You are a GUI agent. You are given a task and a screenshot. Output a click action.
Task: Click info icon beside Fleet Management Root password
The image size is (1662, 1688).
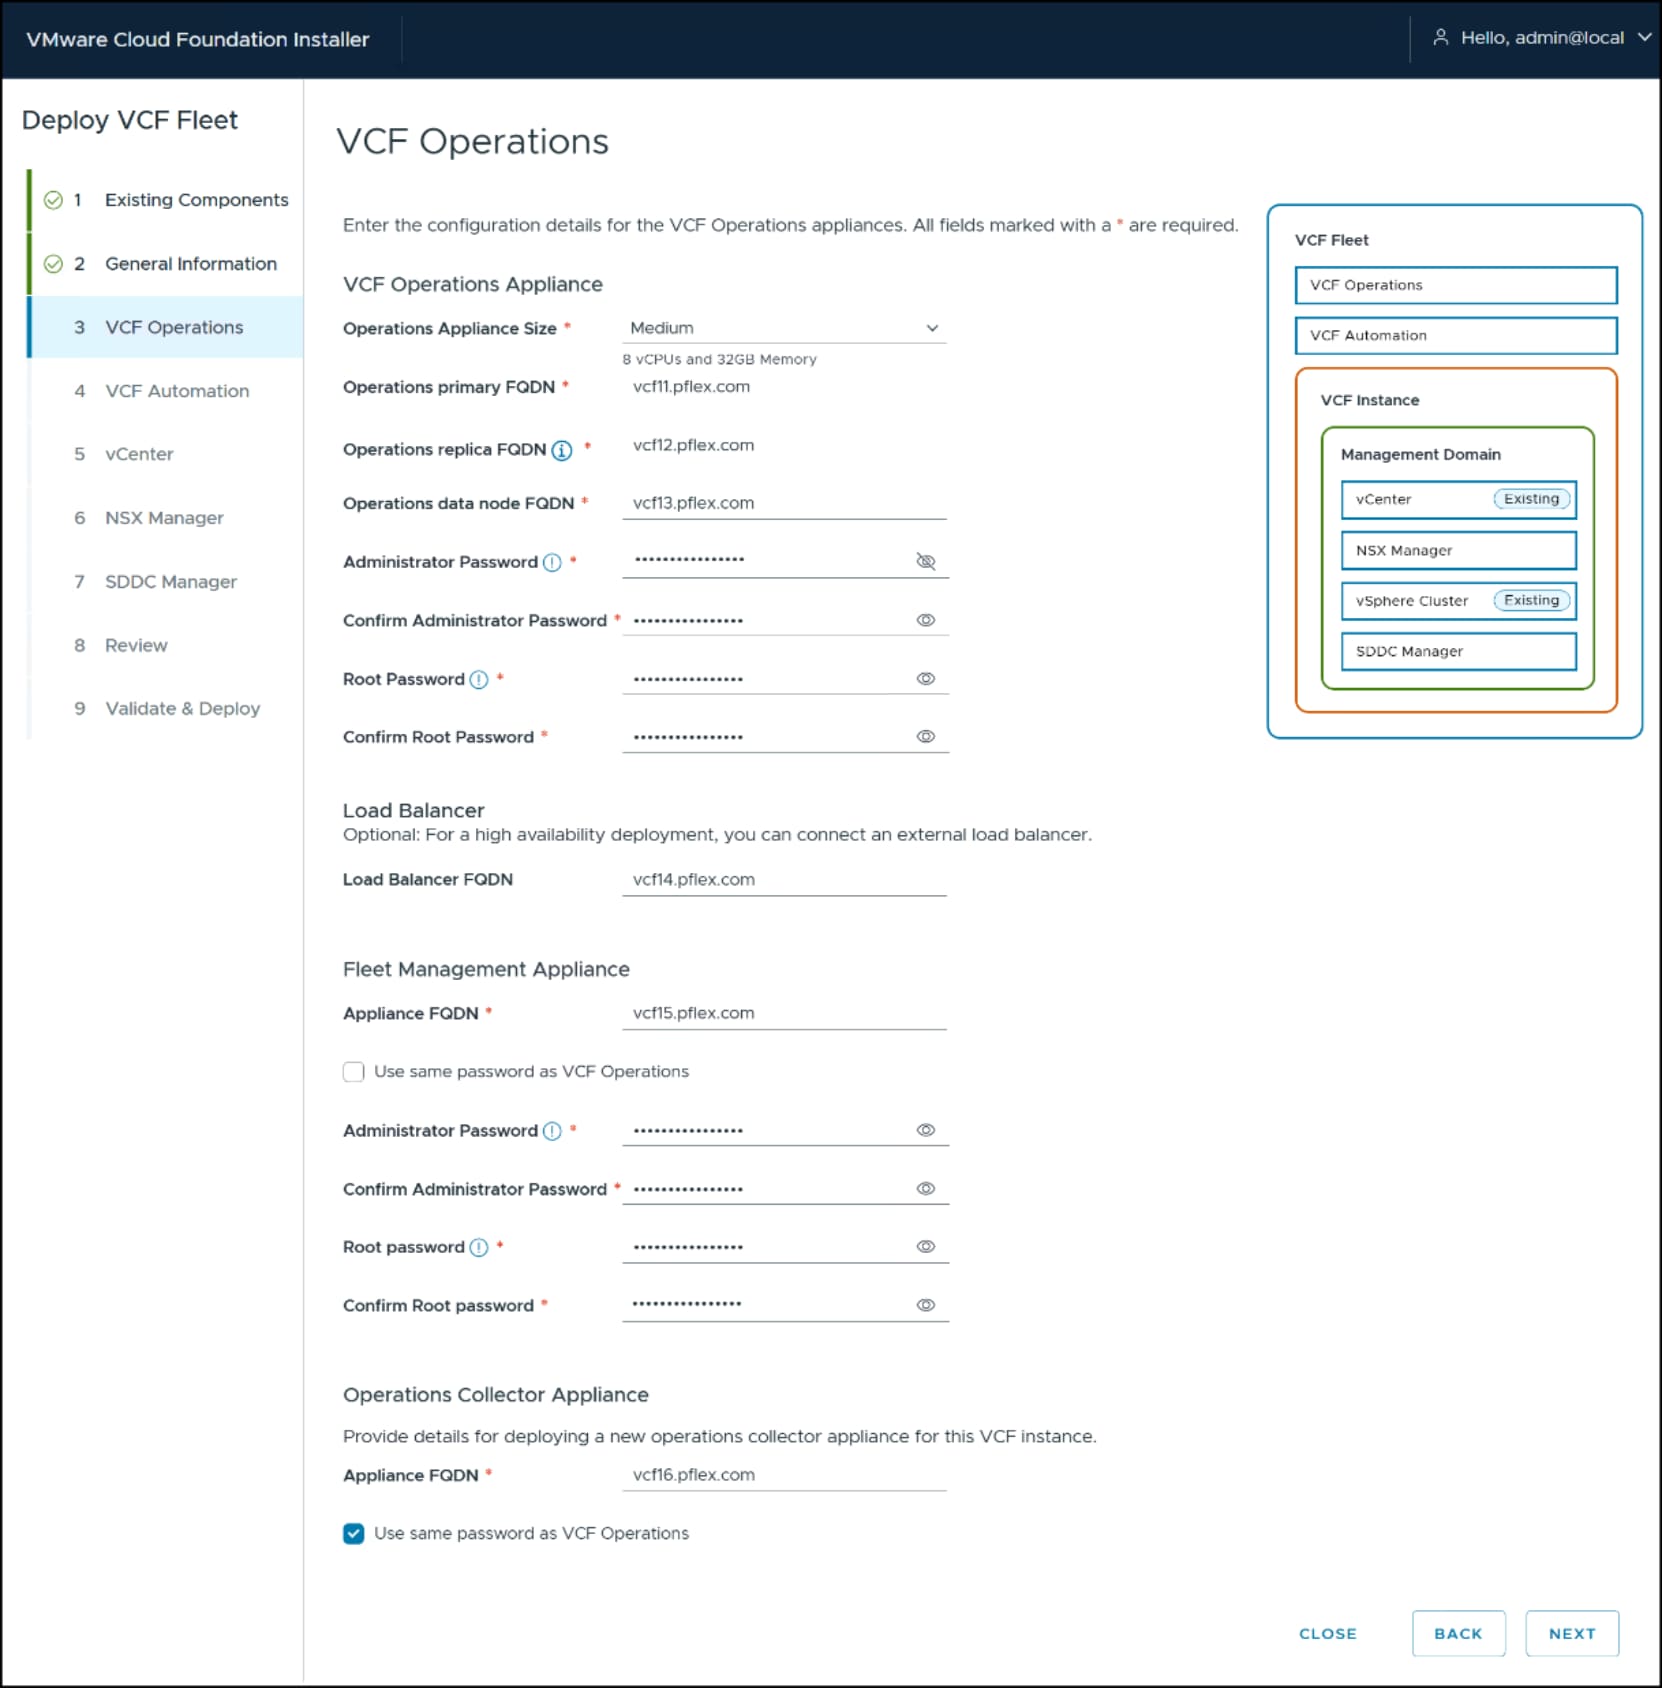pos(479,1248)
